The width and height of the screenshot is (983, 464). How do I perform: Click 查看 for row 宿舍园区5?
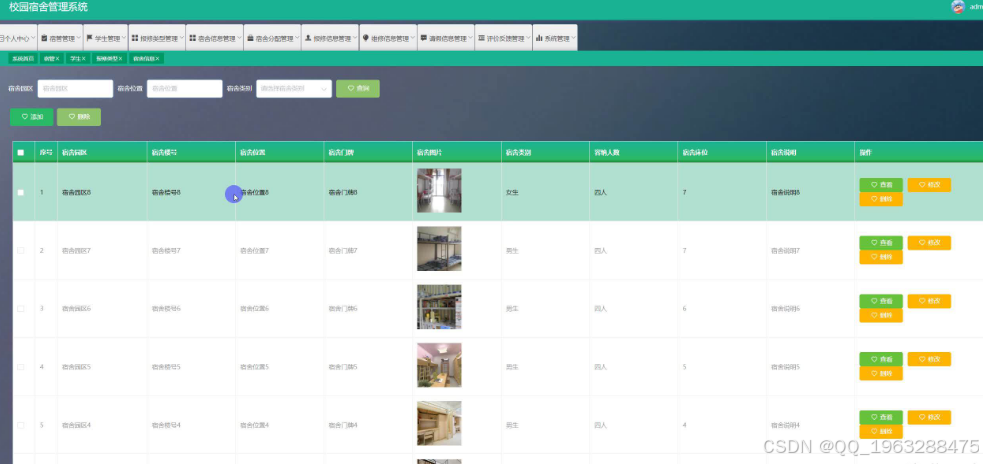coord(881,359)
